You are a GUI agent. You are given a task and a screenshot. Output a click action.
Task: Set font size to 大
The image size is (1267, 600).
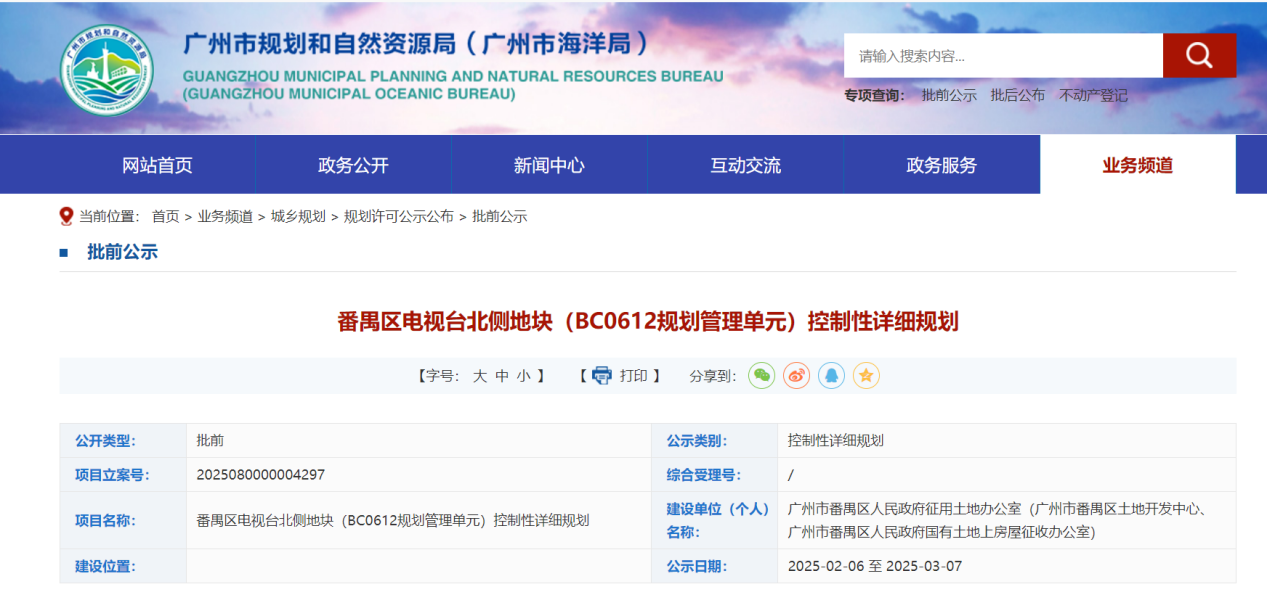point(480,376)
